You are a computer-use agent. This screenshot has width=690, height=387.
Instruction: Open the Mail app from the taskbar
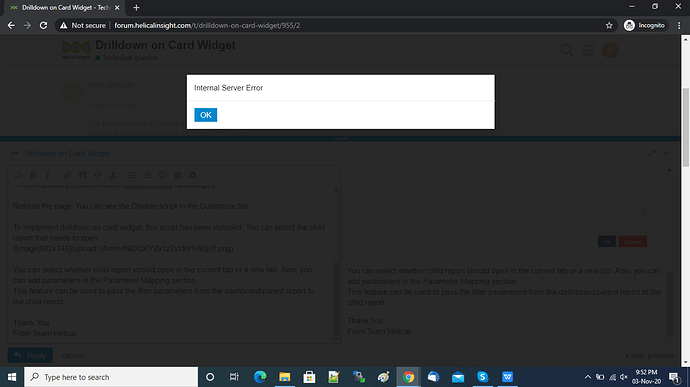458,377
